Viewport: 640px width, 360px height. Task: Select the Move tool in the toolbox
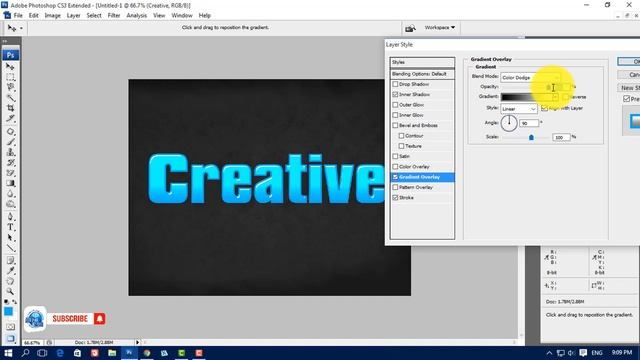click(x=11, y=67)
